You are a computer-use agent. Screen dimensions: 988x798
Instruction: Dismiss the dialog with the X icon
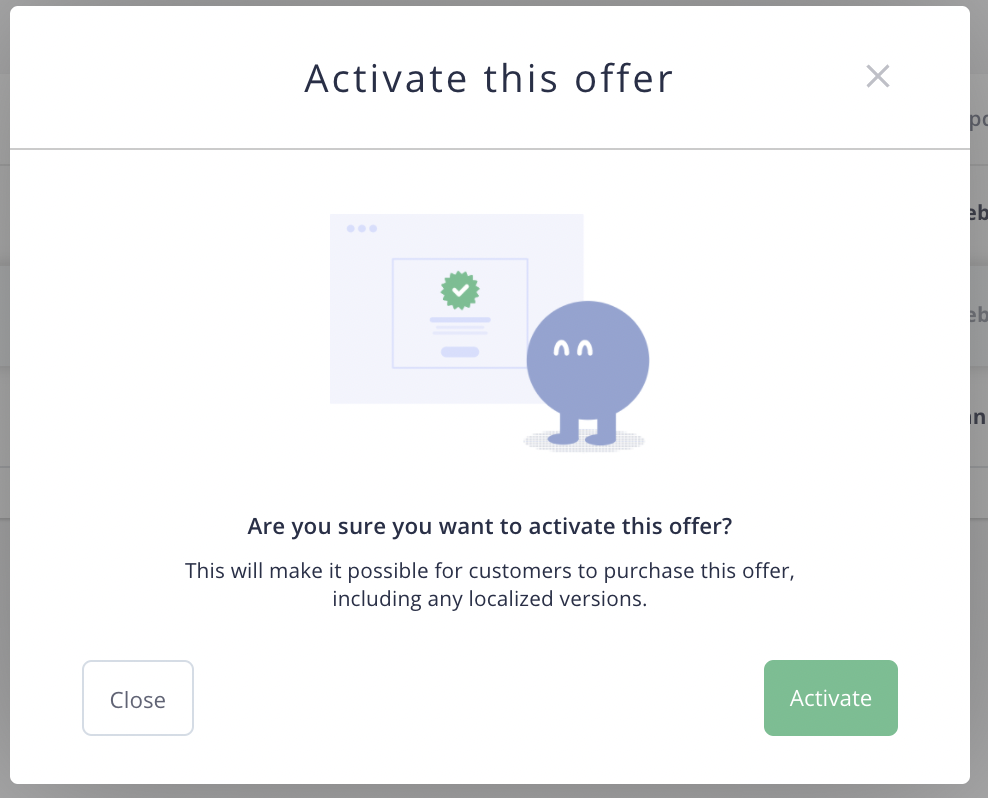click(877, 76)
